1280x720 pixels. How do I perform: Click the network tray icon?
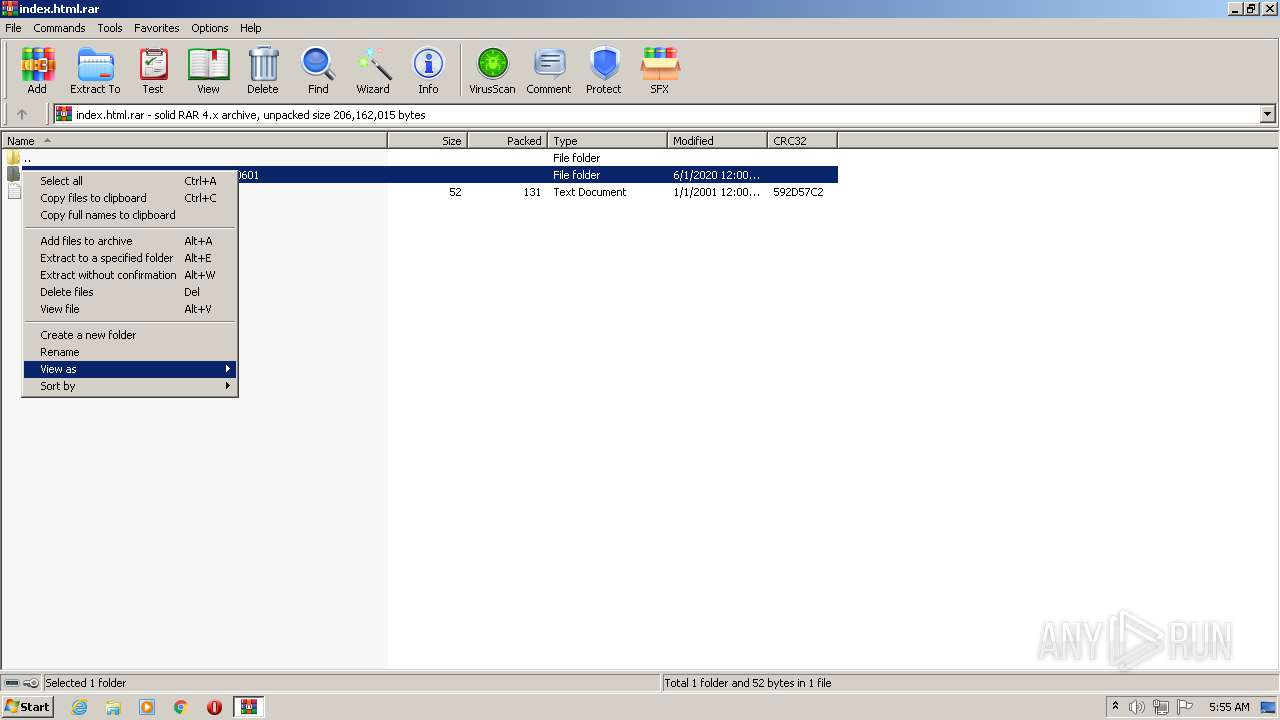1160,707
